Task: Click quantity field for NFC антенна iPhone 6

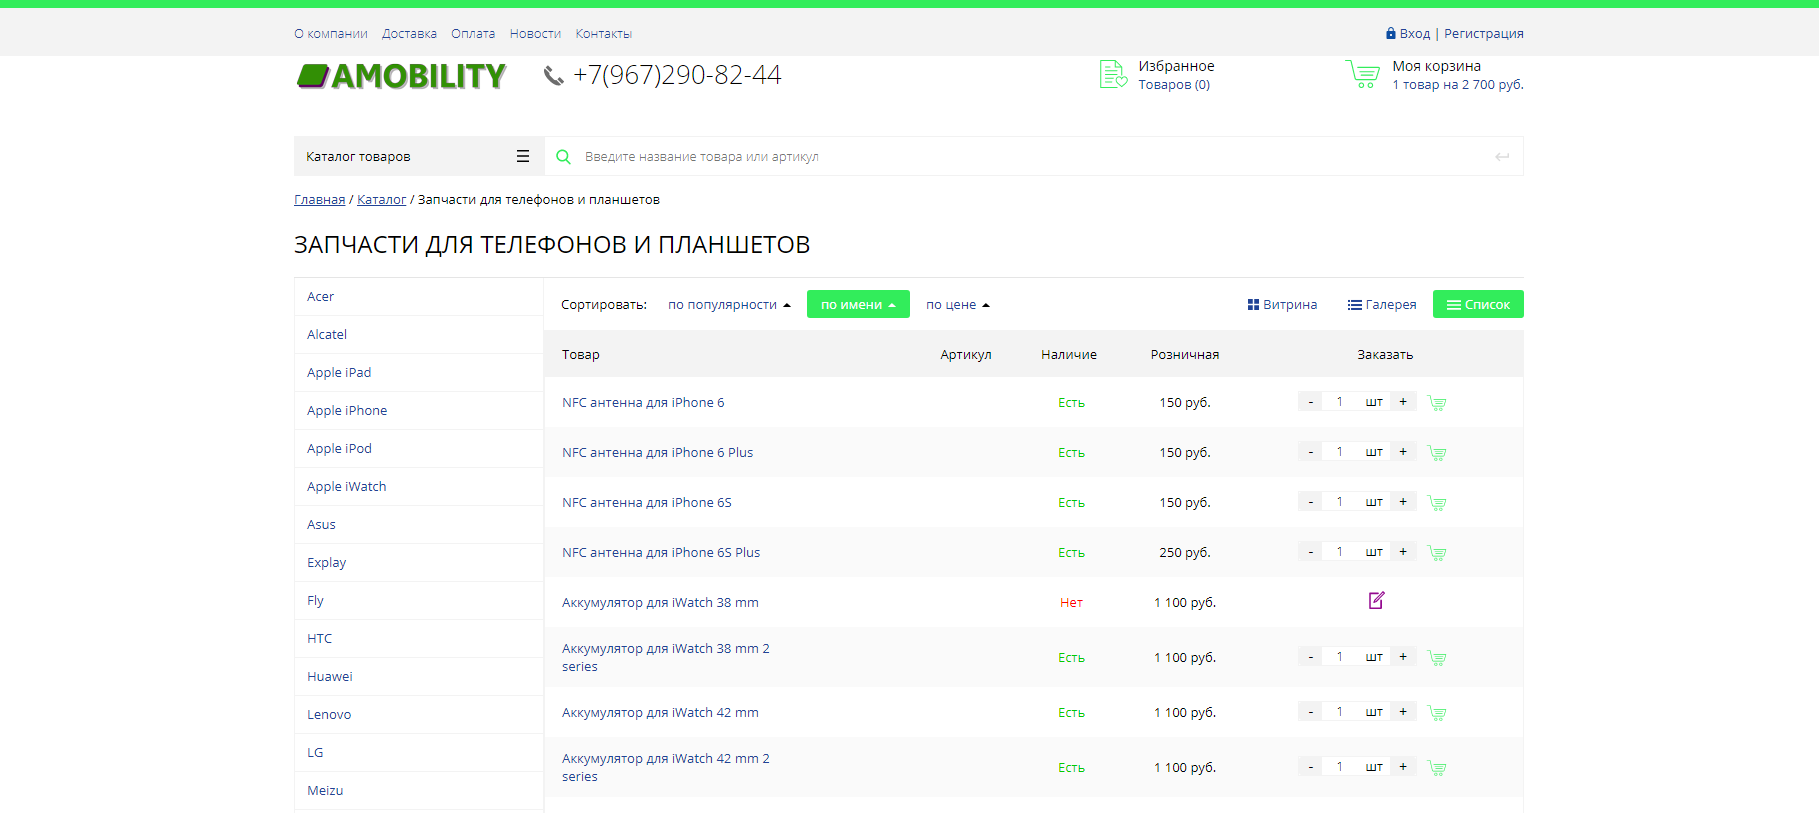Action: coord(1340,402)
